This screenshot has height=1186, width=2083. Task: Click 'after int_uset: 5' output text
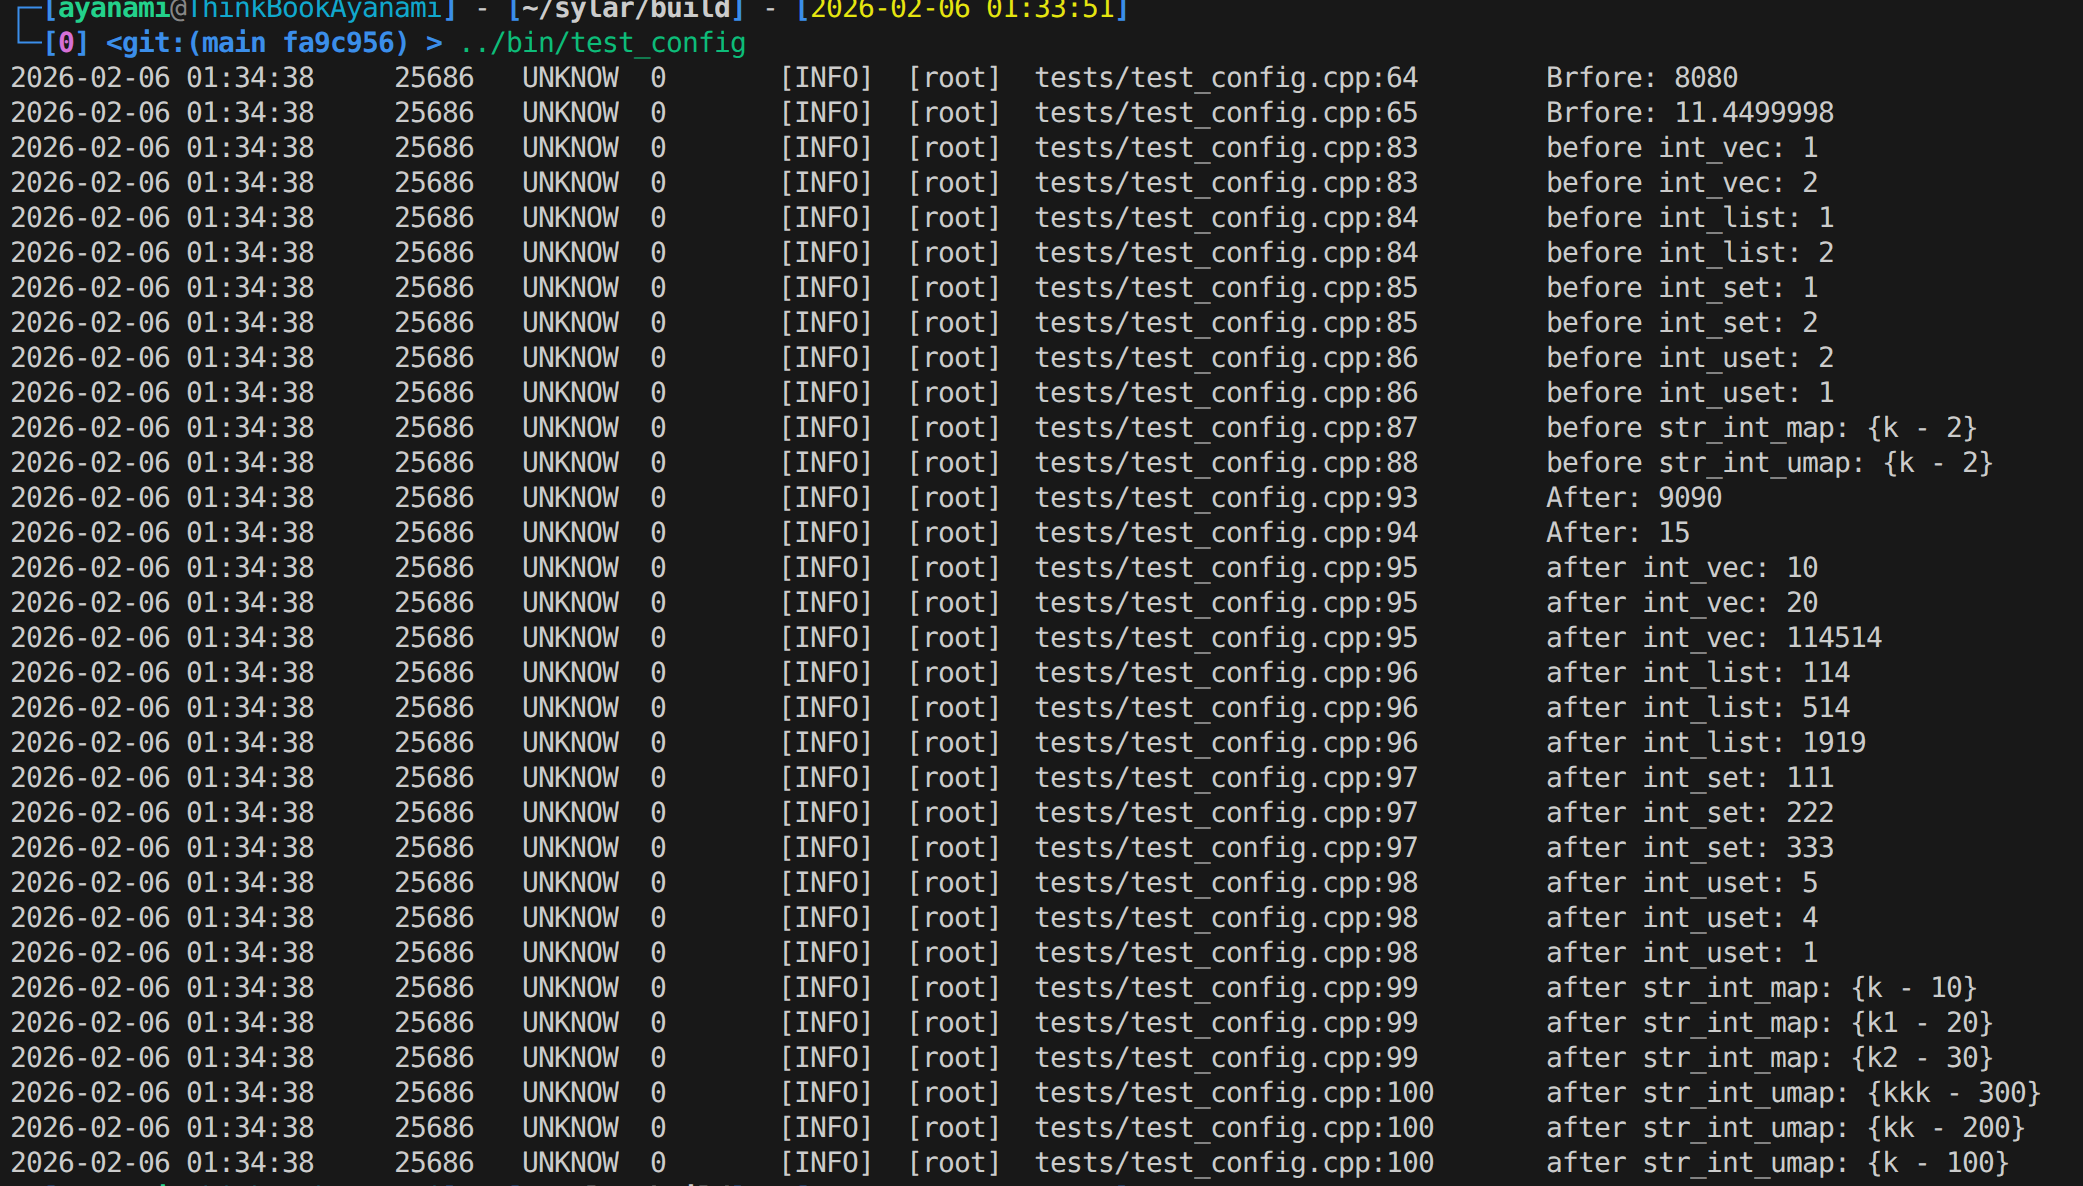pos(1681,883)
